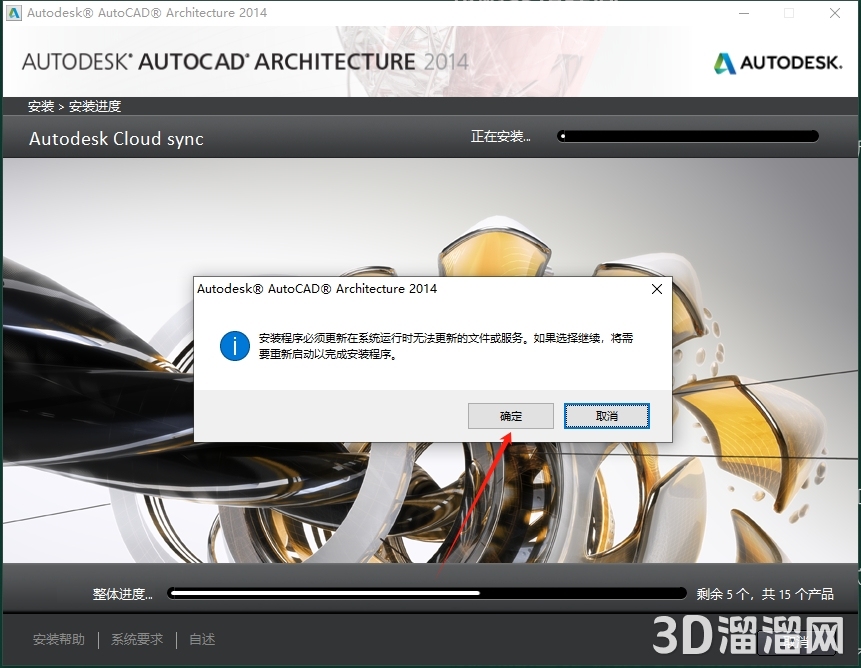Image resolution: width=861 pixels, height=668 pixels.
Task: Click 安装 in the breadcrumb navigation
Action: coord(40,106)
